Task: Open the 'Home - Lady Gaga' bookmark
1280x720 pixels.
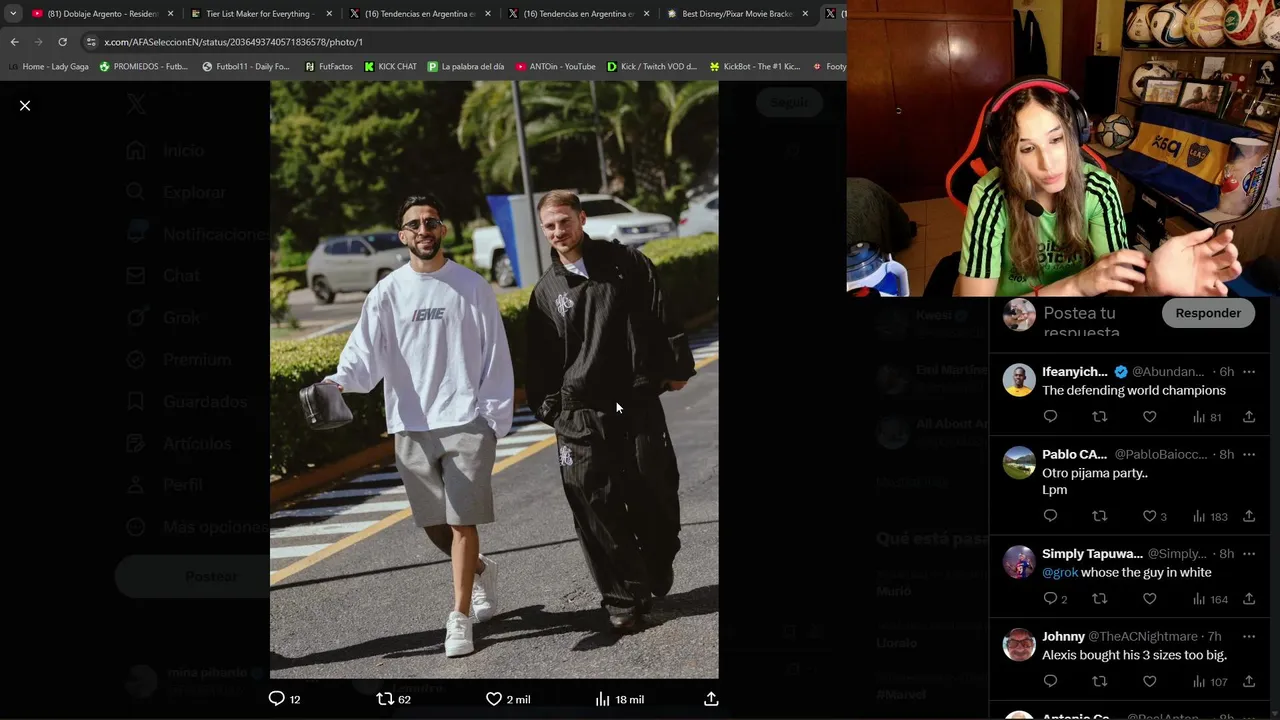Action: click(49, 67)
